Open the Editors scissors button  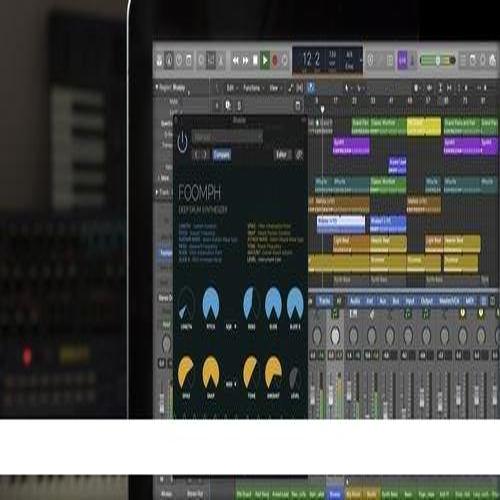(221, 60)
